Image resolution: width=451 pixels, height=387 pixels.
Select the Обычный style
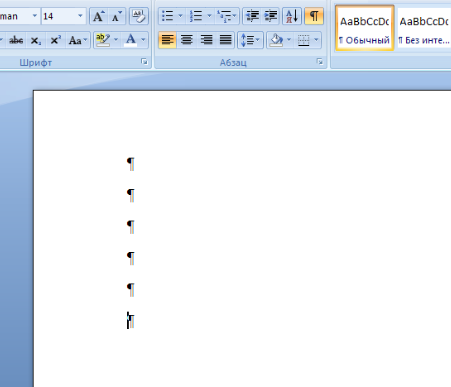(365, 28)
